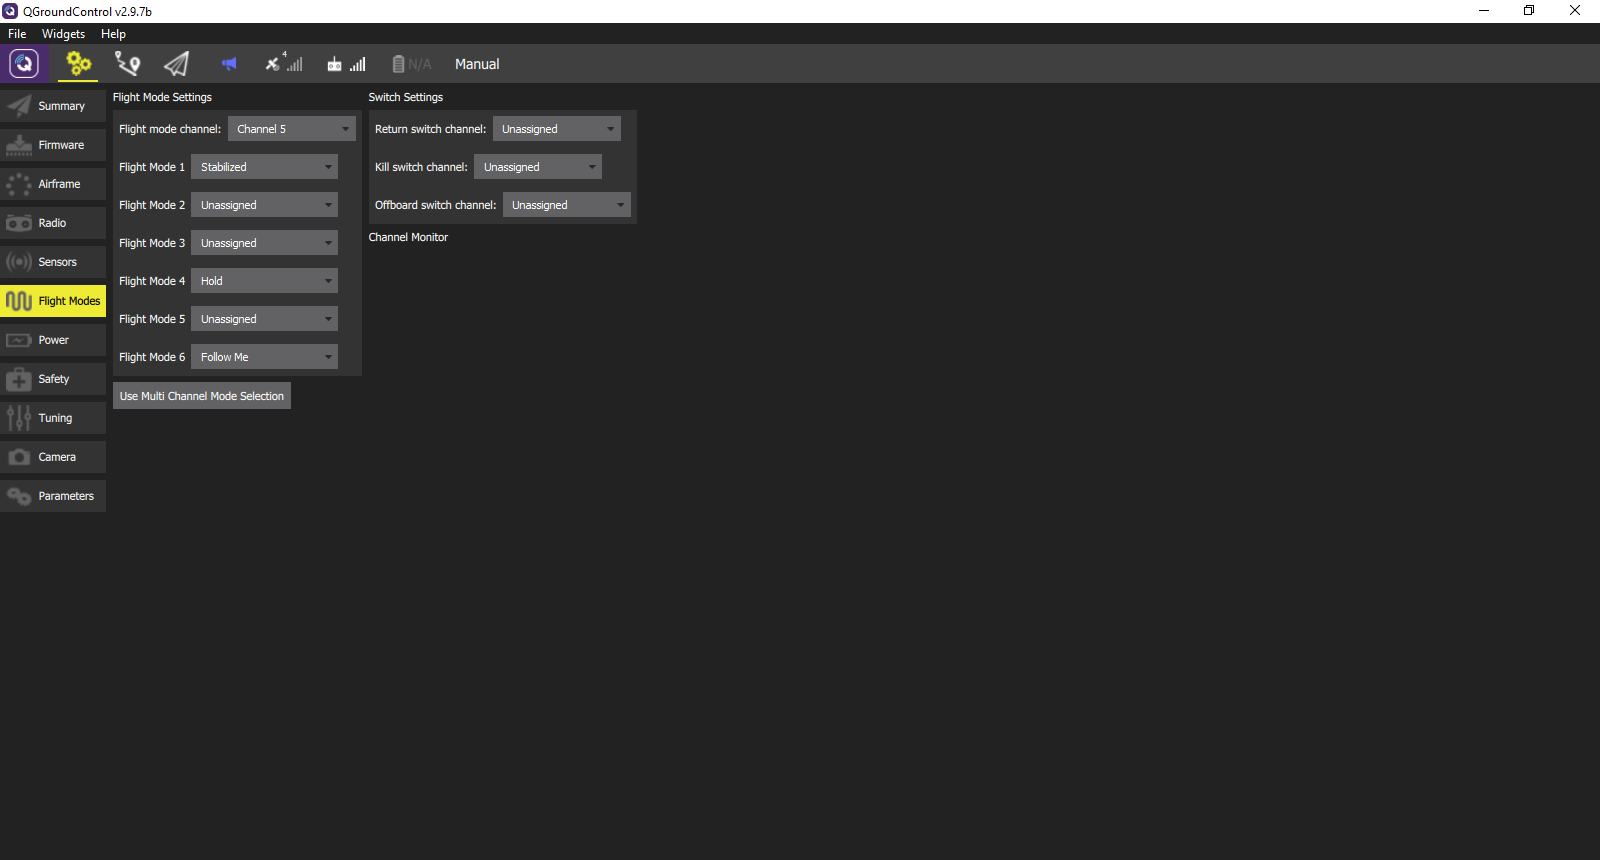Open the File menu
1600x860 pixels.
17,34
